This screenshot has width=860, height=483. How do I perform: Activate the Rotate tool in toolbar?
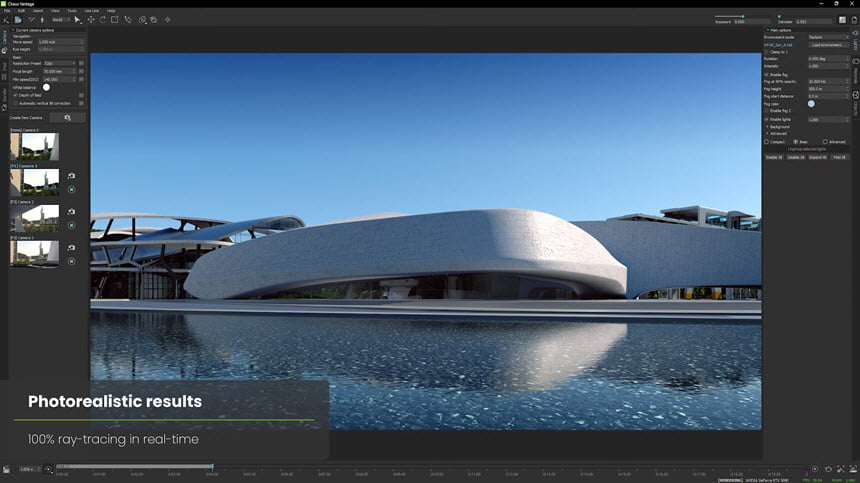103,20
